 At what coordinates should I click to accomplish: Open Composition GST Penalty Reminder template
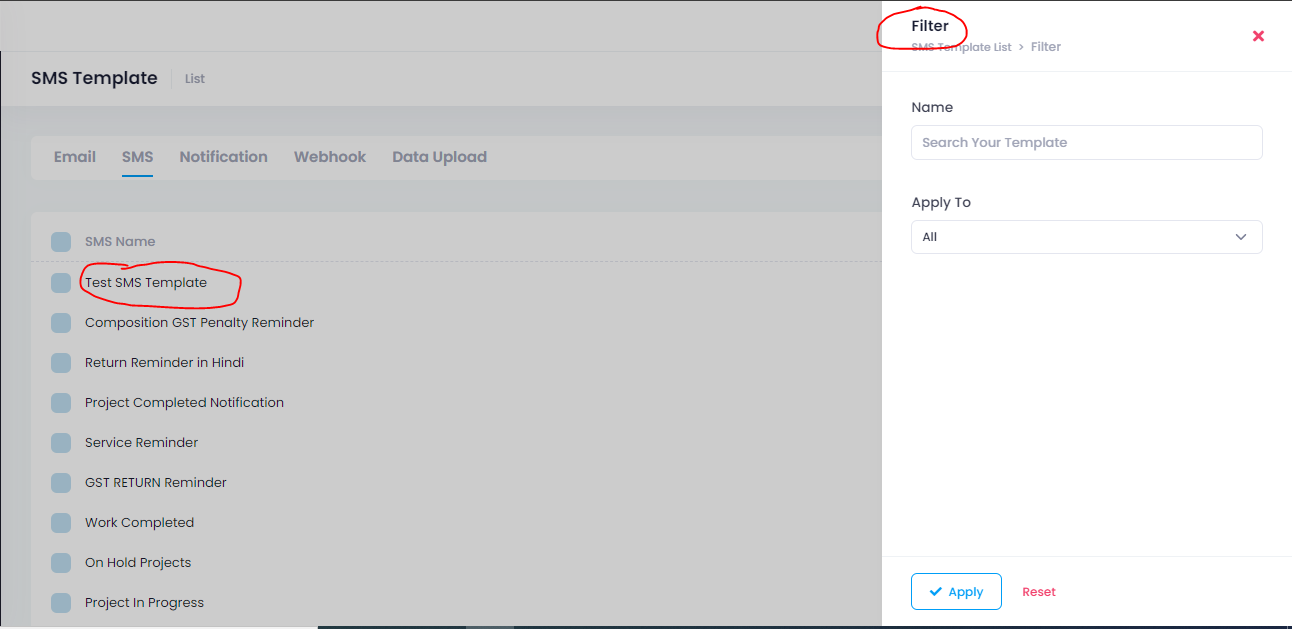199,323
